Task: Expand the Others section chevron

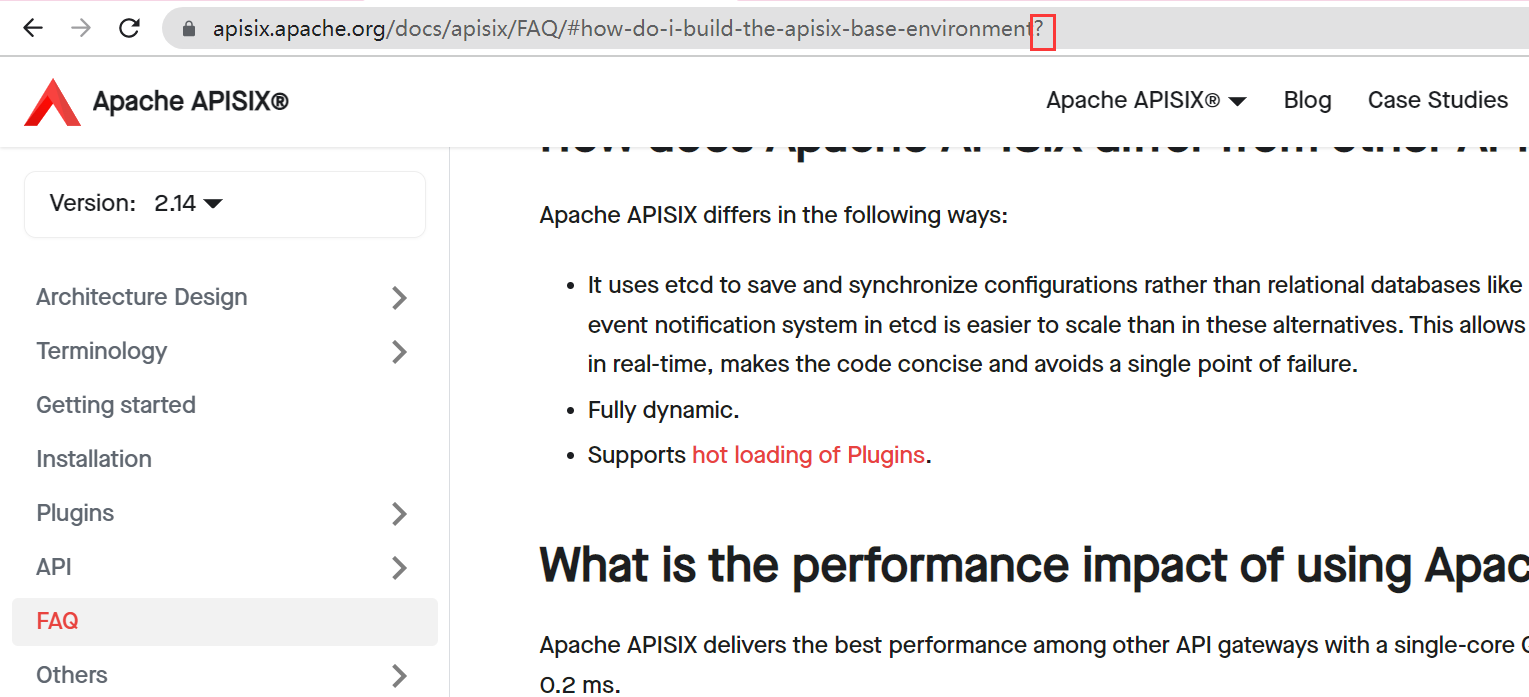Action: click(400, 675)
